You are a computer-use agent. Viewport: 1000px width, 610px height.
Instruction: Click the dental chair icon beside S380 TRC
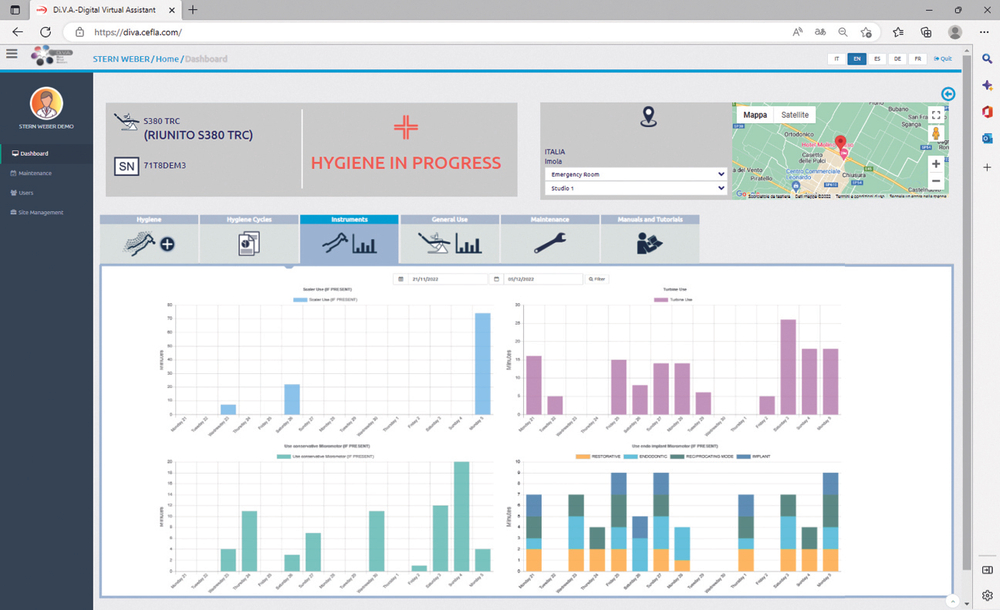126,122
